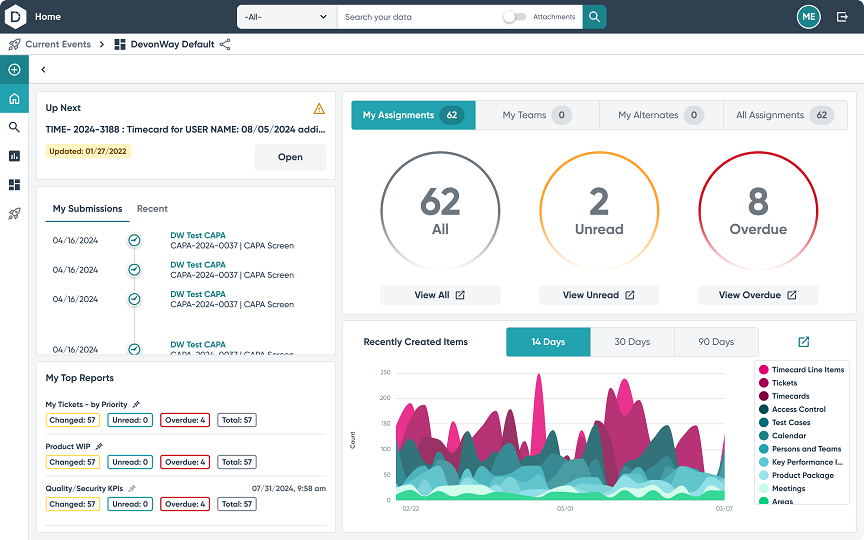Click the Search your data field
This screenshot has width=864, height=540.
coord(419,17)
